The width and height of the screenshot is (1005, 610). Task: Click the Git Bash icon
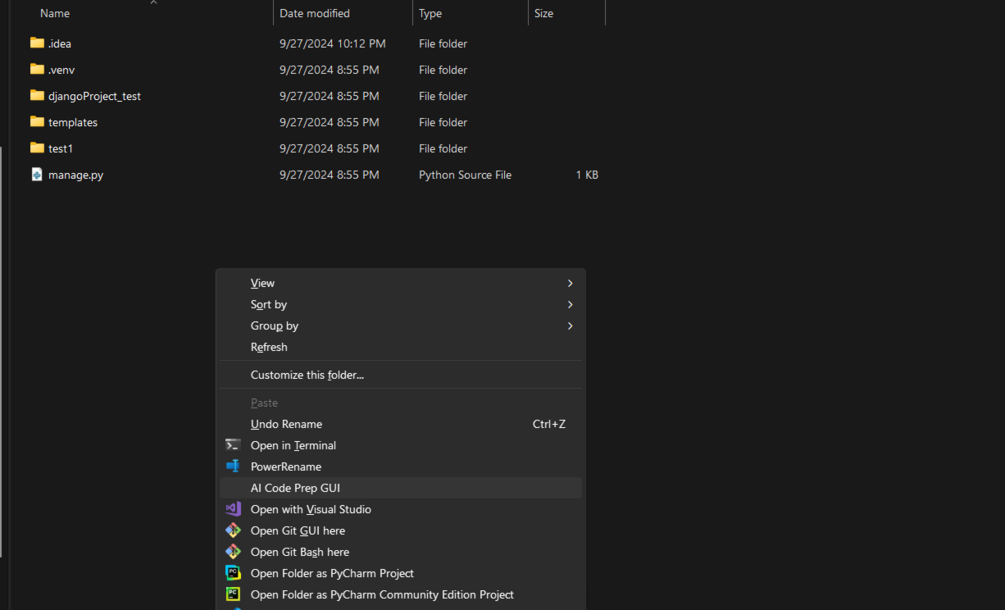point(233,552)
